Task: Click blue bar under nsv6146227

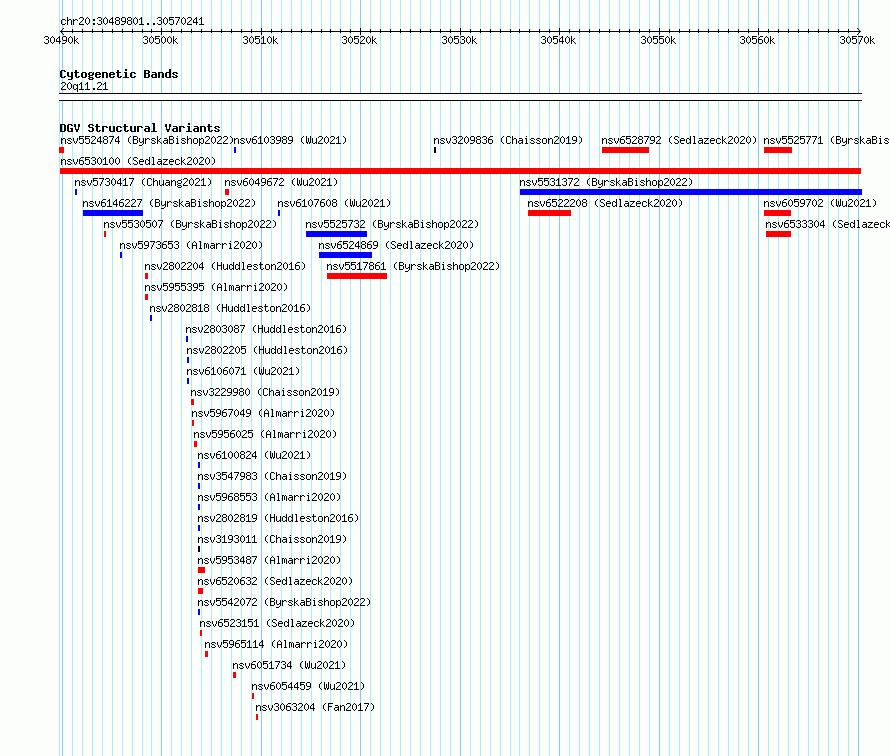Action: (x=113, y=213)
